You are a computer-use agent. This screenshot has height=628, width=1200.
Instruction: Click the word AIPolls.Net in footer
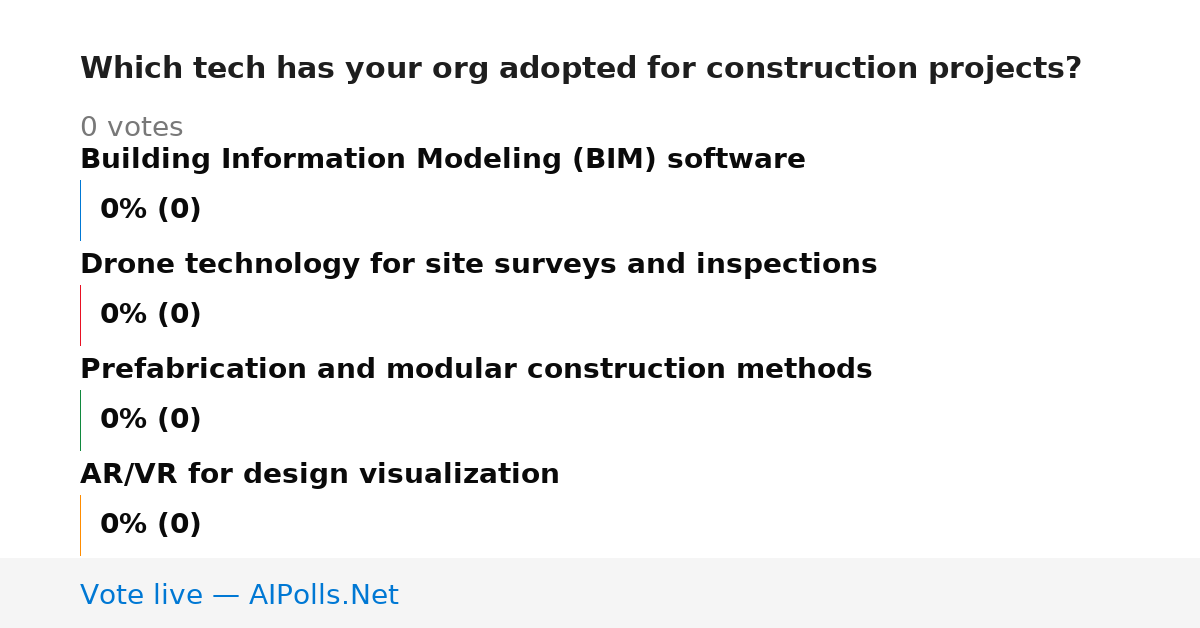(x=324, y=596)
